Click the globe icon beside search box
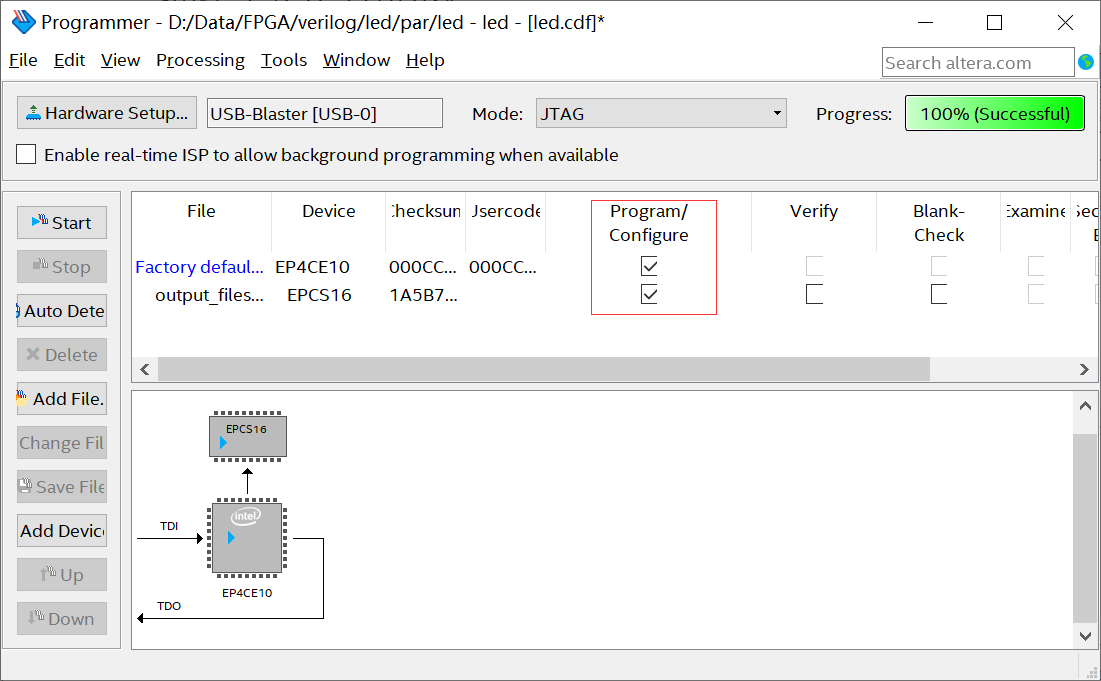Screen dimensions: 1101x681 [x=1086, y=62]
